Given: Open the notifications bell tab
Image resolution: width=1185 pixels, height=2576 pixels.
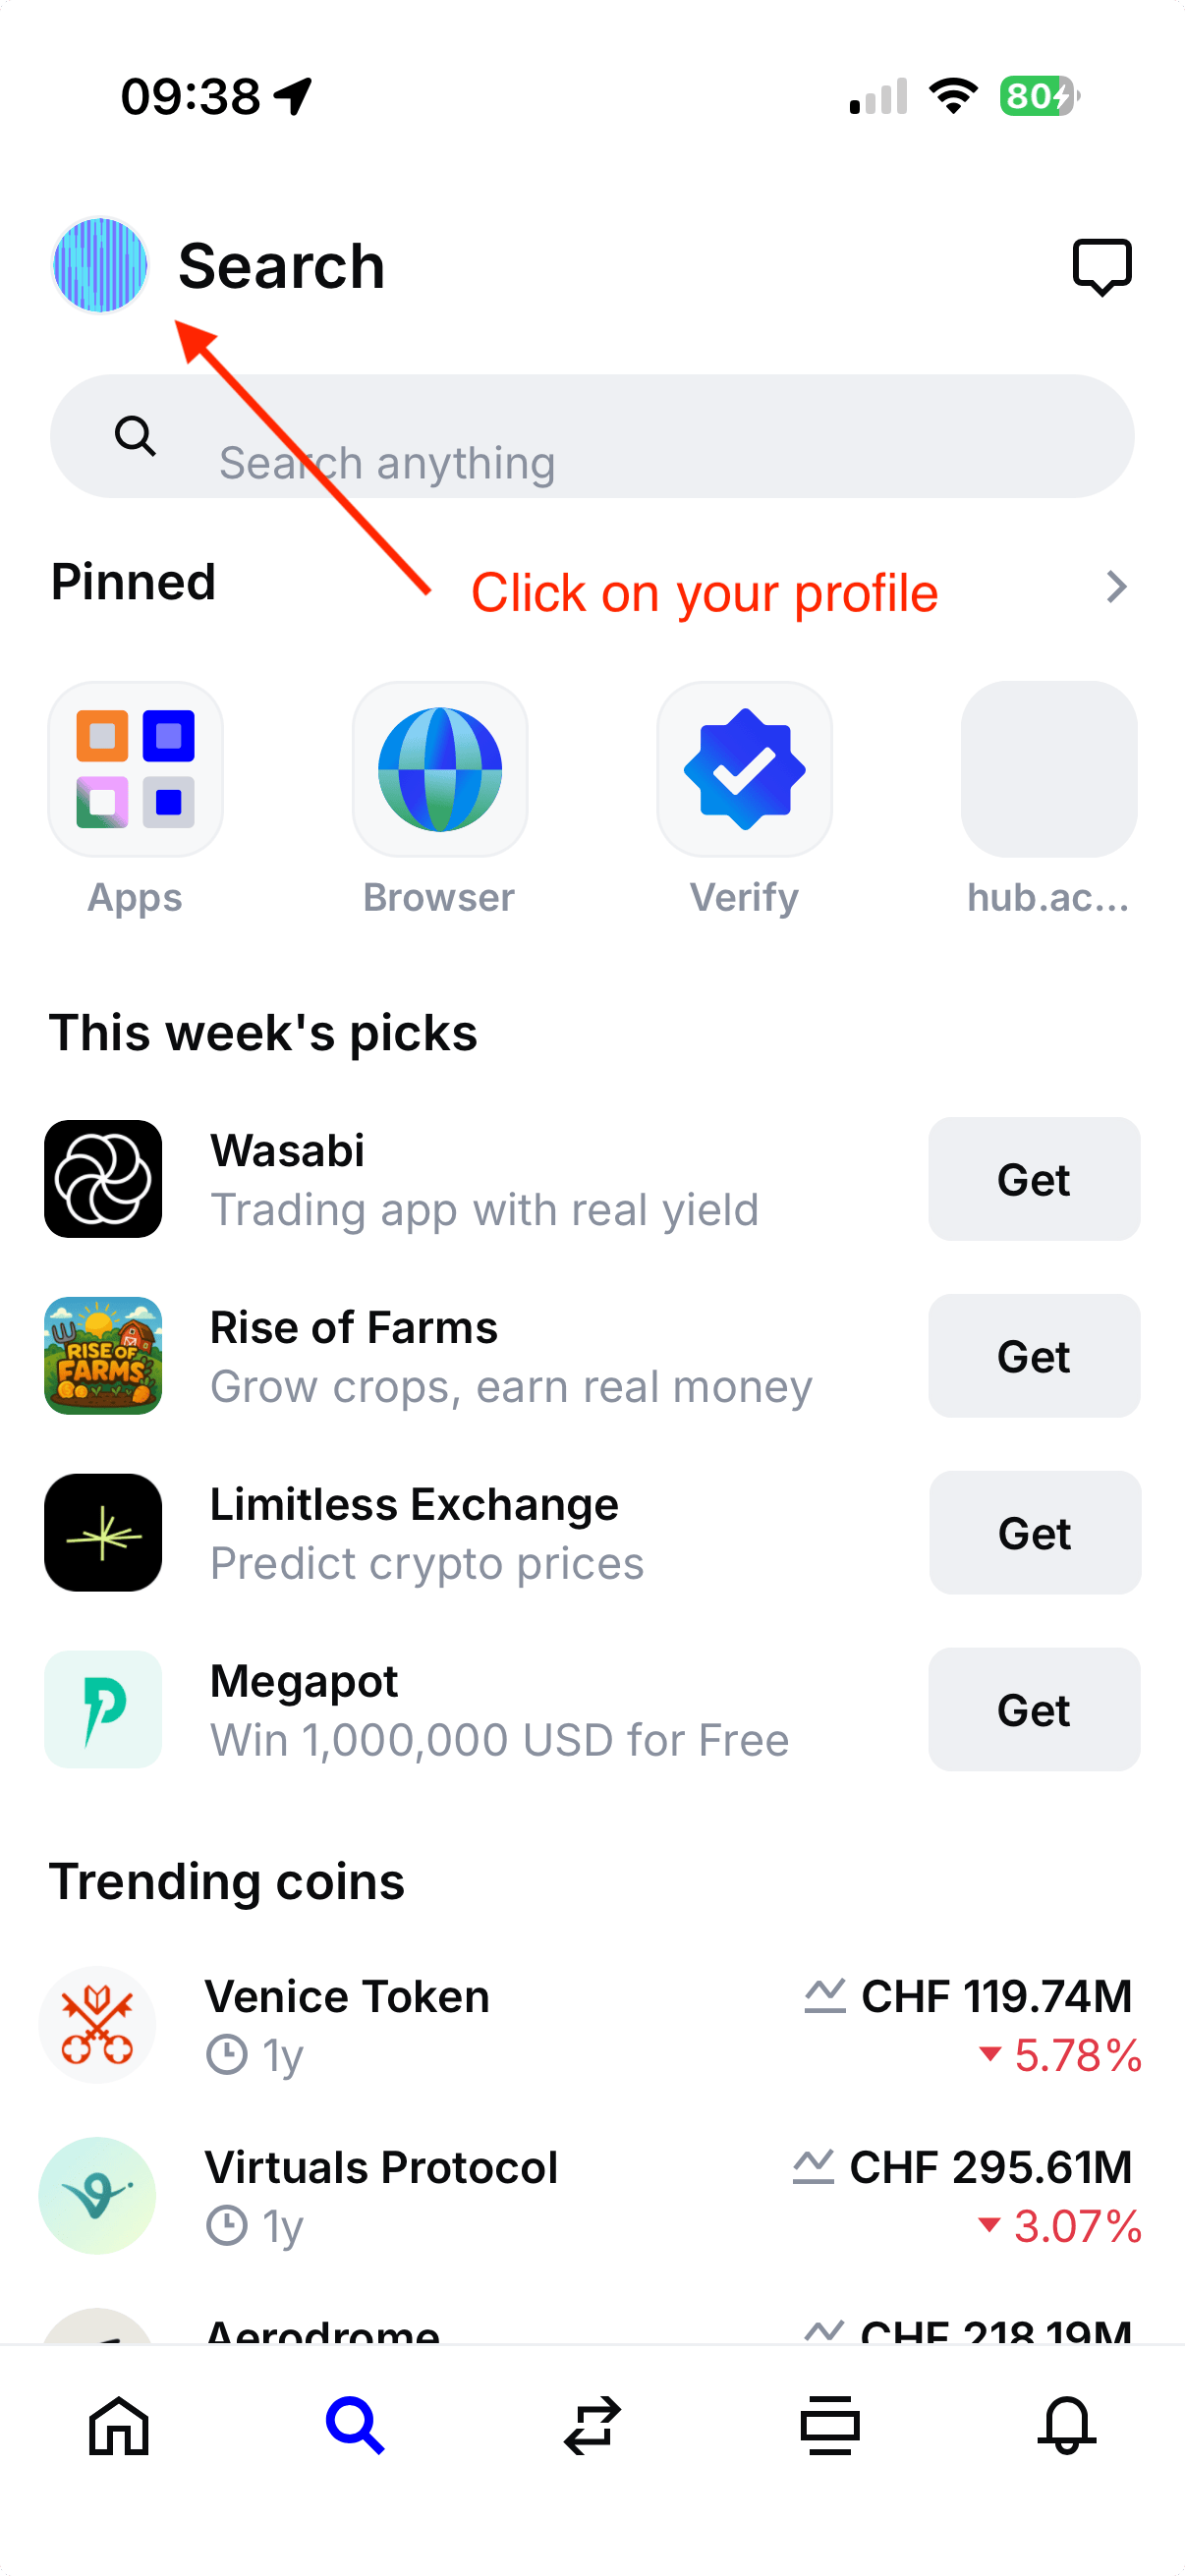Looking at the screenshot, I should (1066, 2425).
